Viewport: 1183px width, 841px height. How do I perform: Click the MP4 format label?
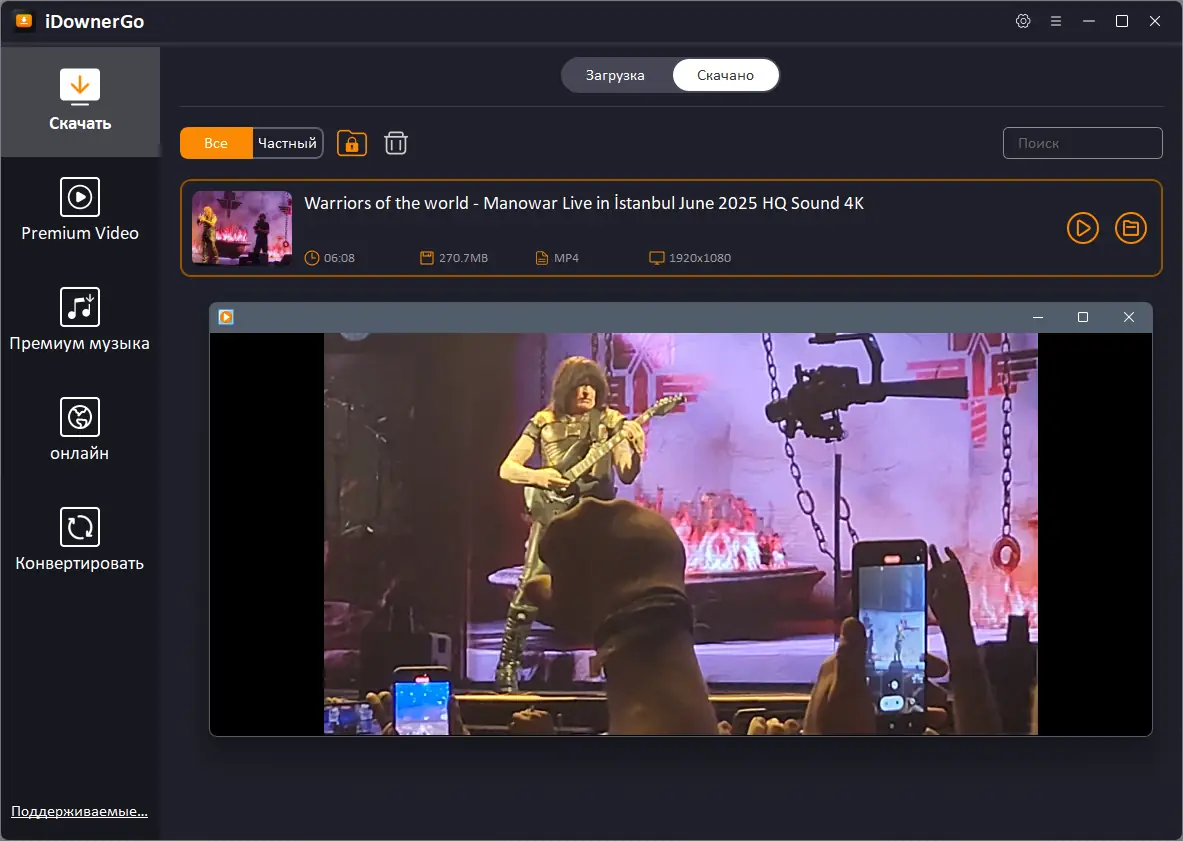click(x=566, y=258)
